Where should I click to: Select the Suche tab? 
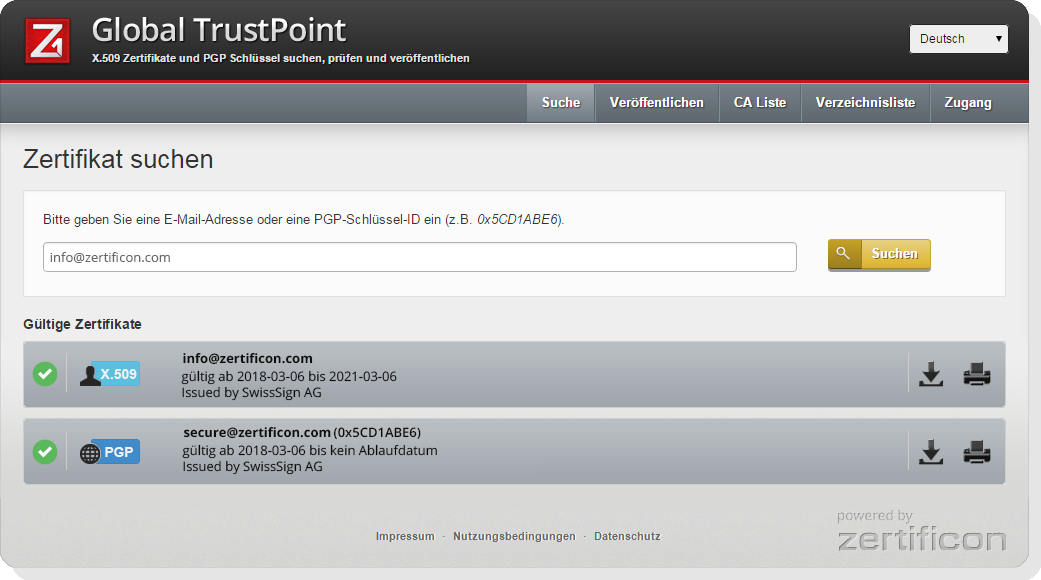tap(561, 103)
